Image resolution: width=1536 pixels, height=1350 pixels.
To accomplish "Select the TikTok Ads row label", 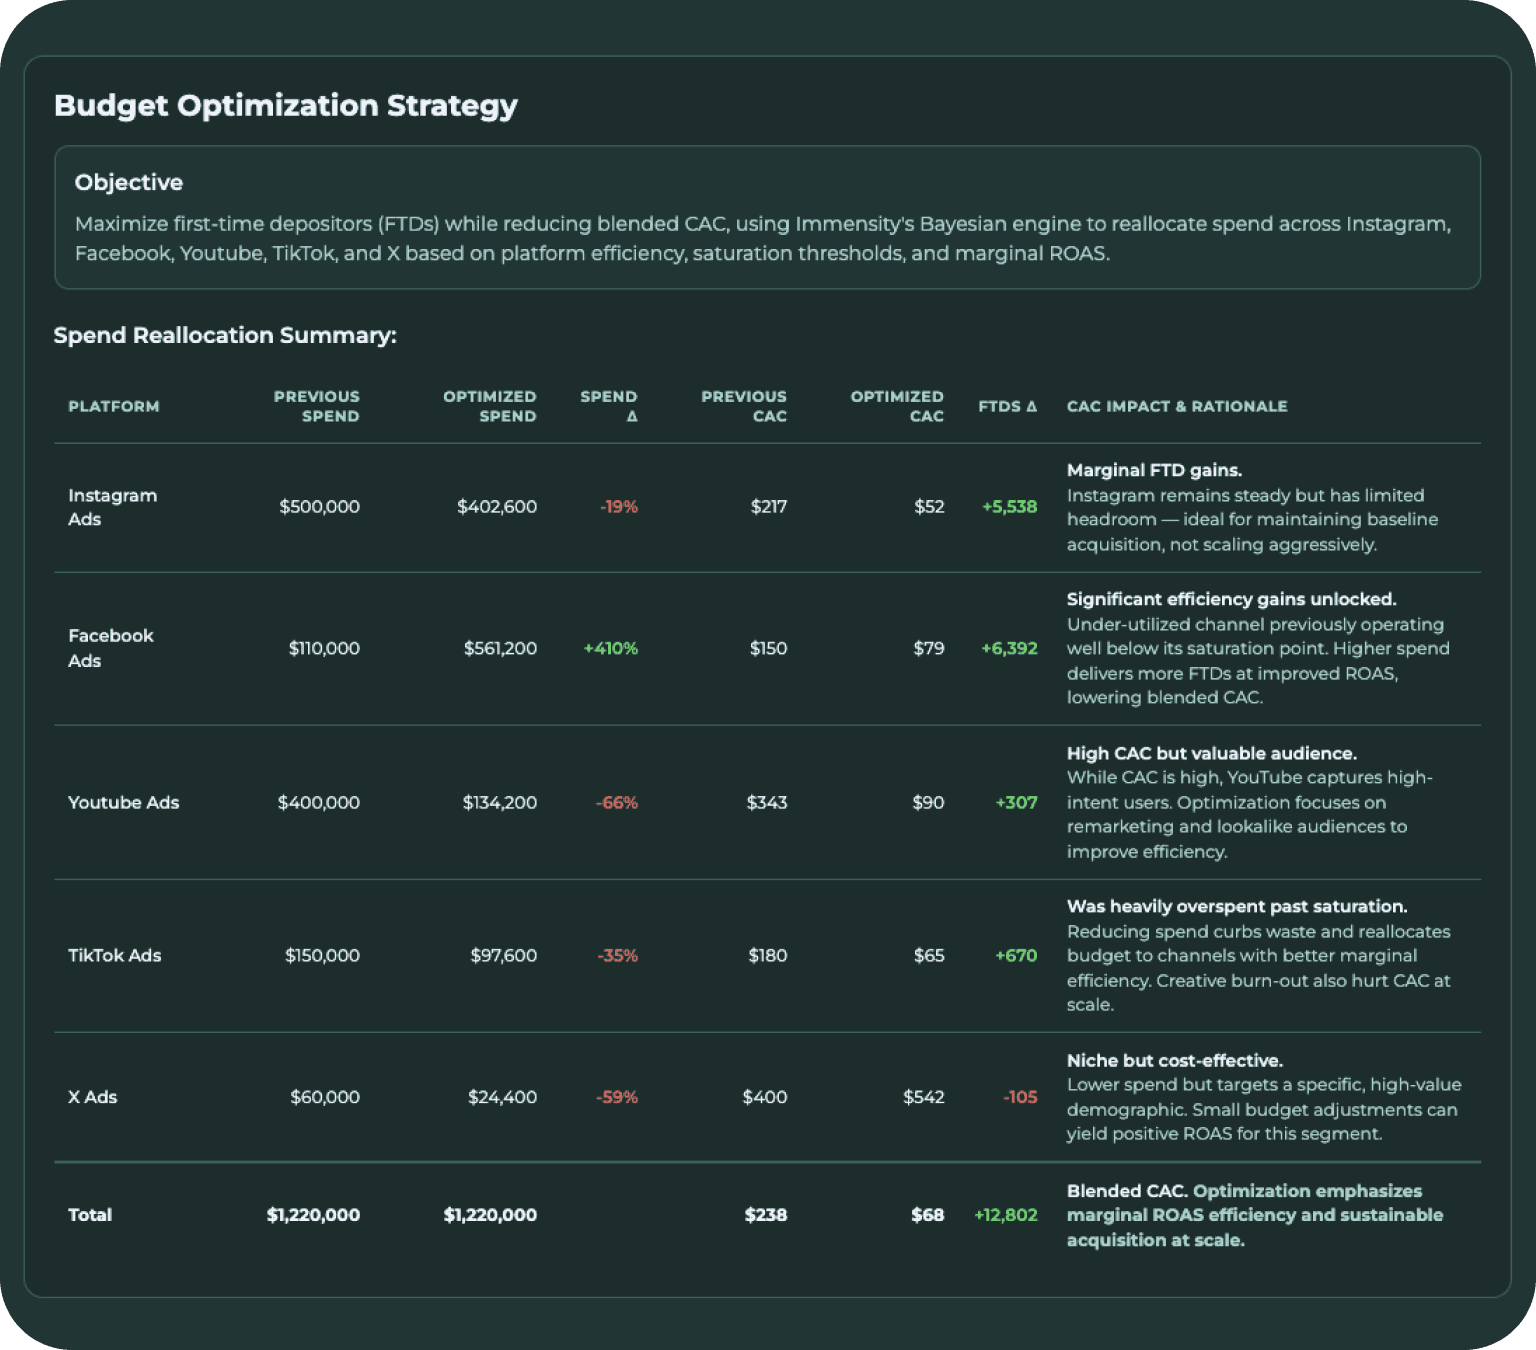I will tap(115, 955).
